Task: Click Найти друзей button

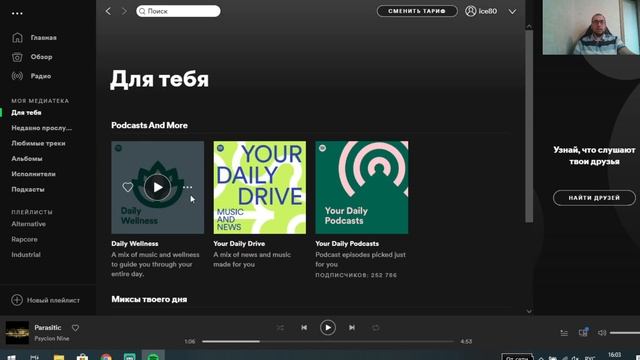Action: pos(594,198)
